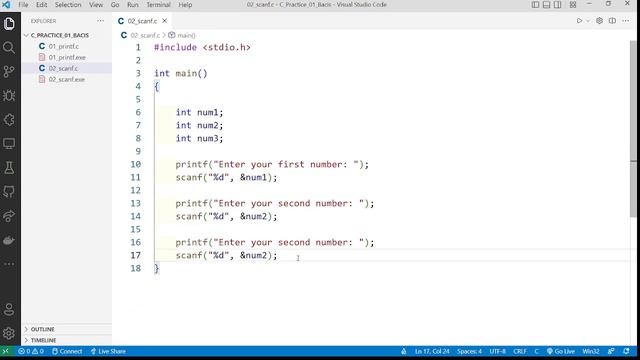The width and height of the screenshot is (640, 360).
Task: Place cursor on line 17 scanf
Action: [226, 256]
